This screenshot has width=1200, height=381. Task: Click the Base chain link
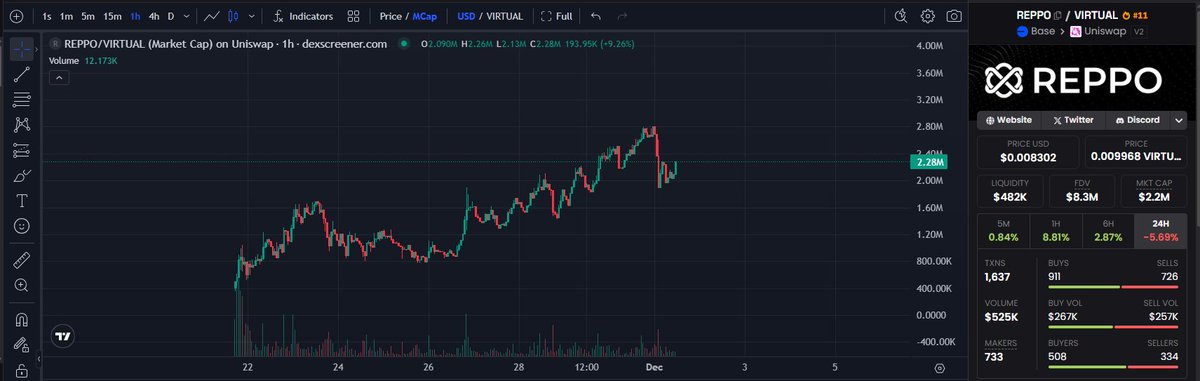click(x=1036, y=32)
